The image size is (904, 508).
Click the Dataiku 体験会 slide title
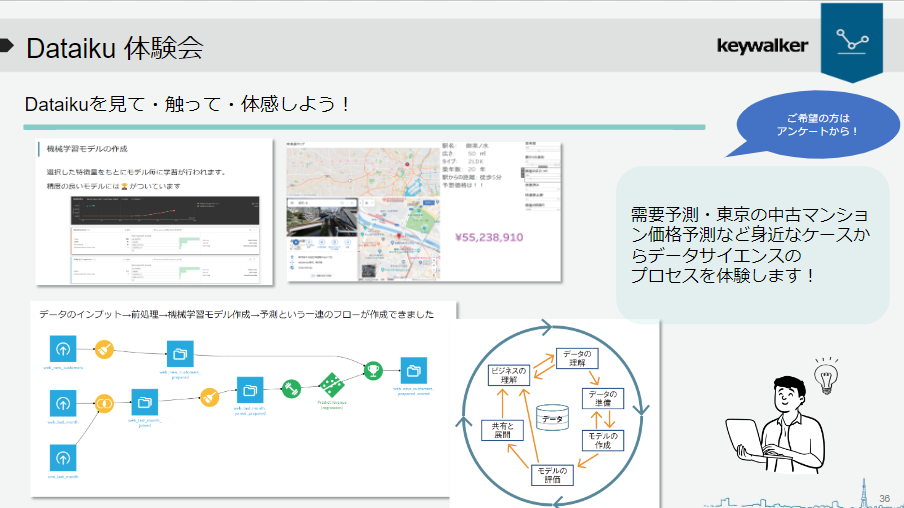click(x=114, y=48)
